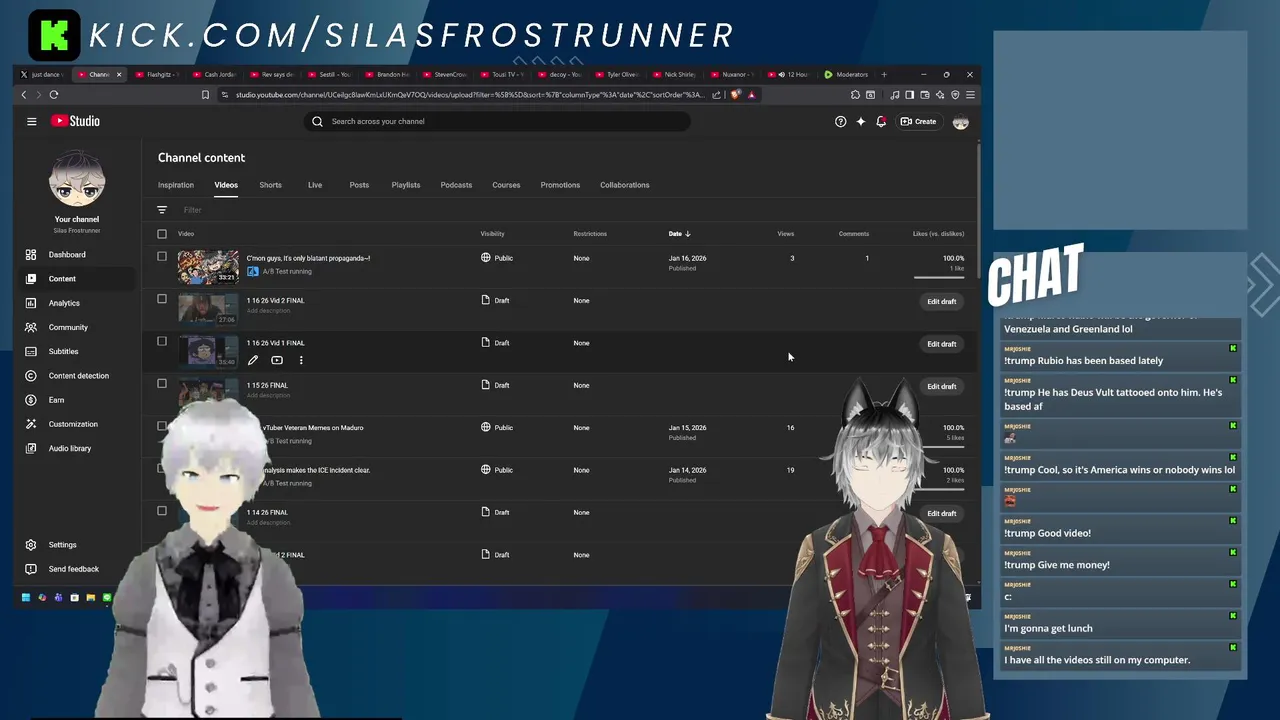Open Audio library in the sidebar
The width and height of the screenshot is (1280, 720).
(77, 448)
